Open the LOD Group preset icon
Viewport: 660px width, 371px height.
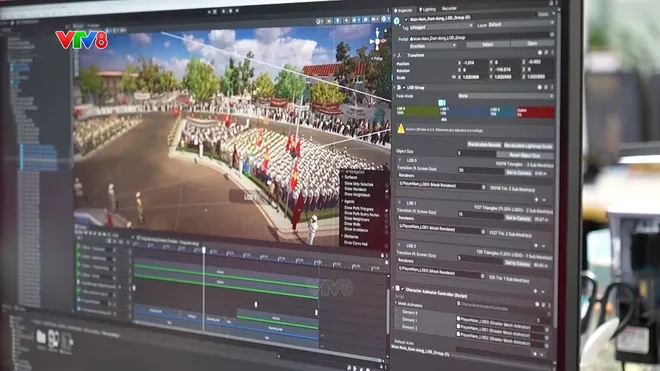point(546,87)
